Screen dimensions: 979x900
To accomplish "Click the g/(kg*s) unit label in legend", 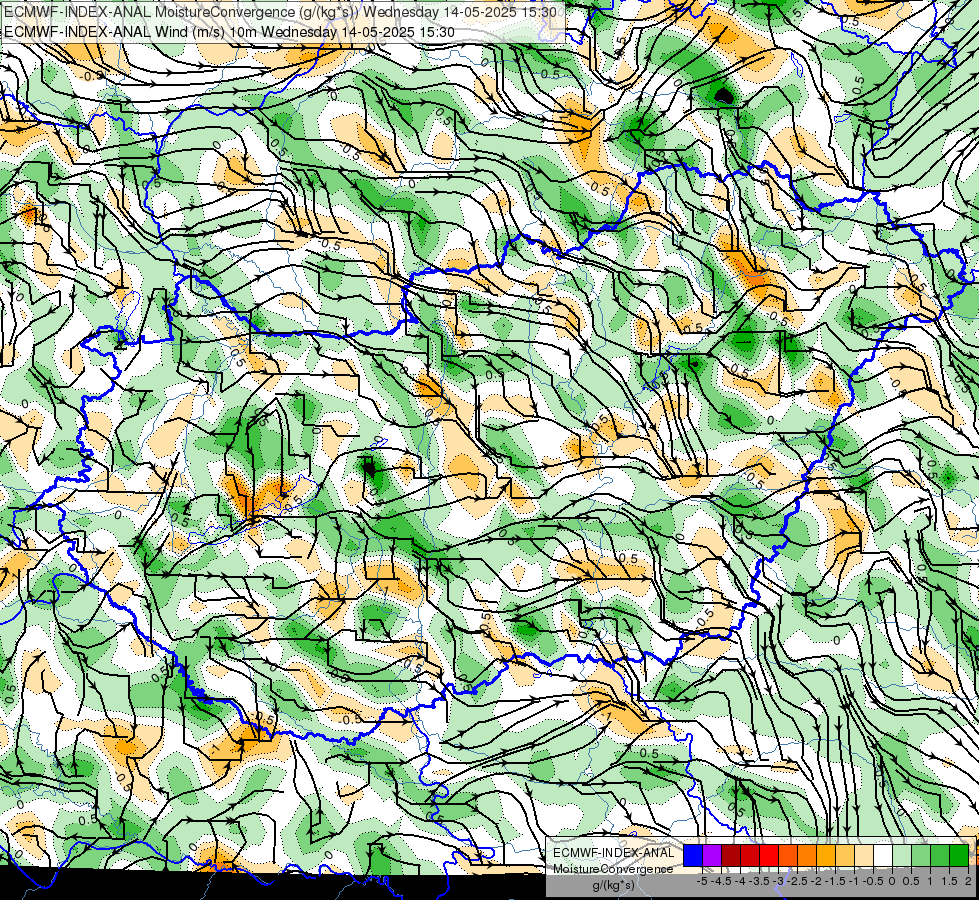I will click(613, 885).
